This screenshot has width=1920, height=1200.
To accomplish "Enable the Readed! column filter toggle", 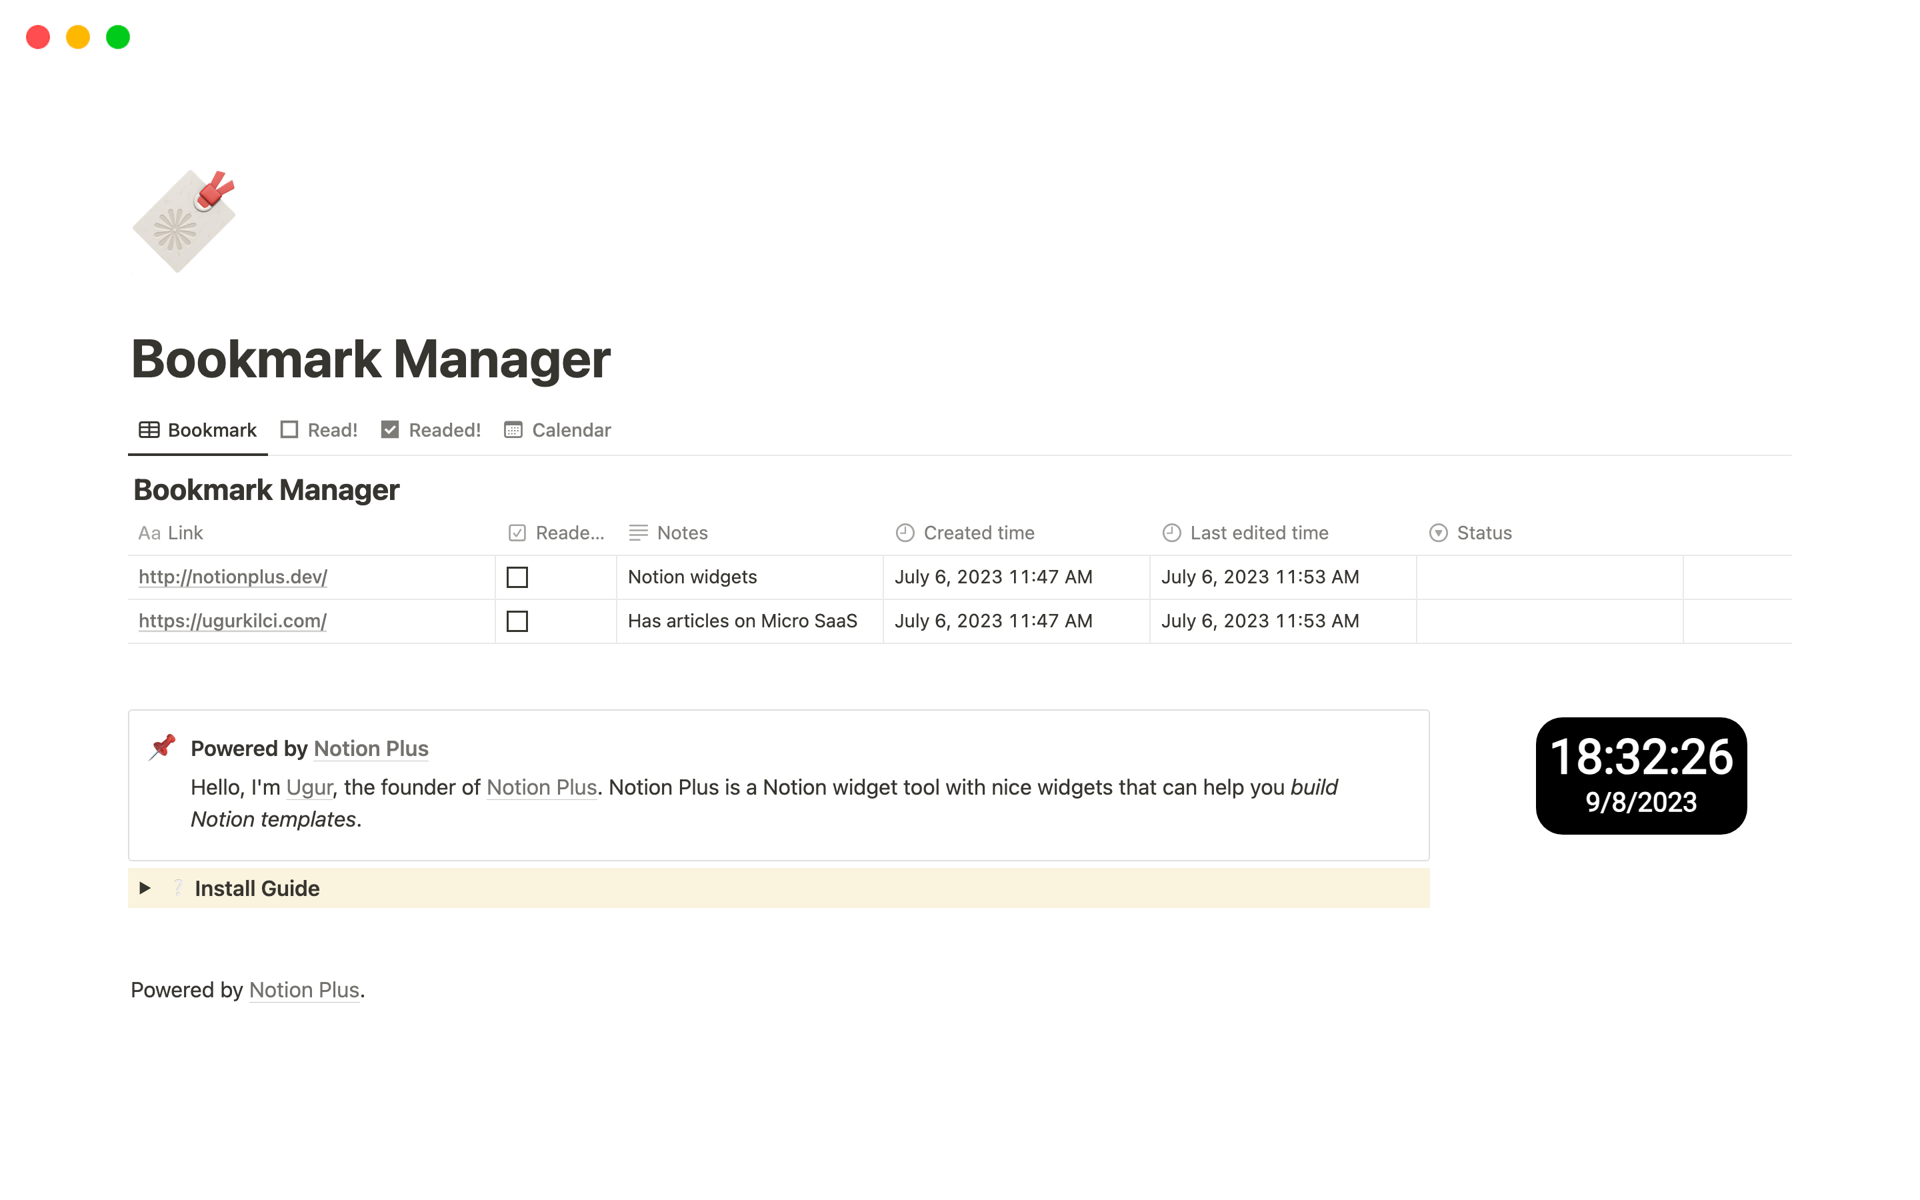I will [x=427, y=430].
